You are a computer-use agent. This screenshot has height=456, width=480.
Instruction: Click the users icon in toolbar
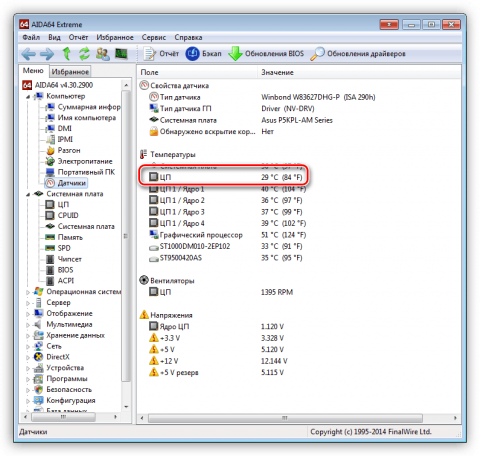coord(103,54)
